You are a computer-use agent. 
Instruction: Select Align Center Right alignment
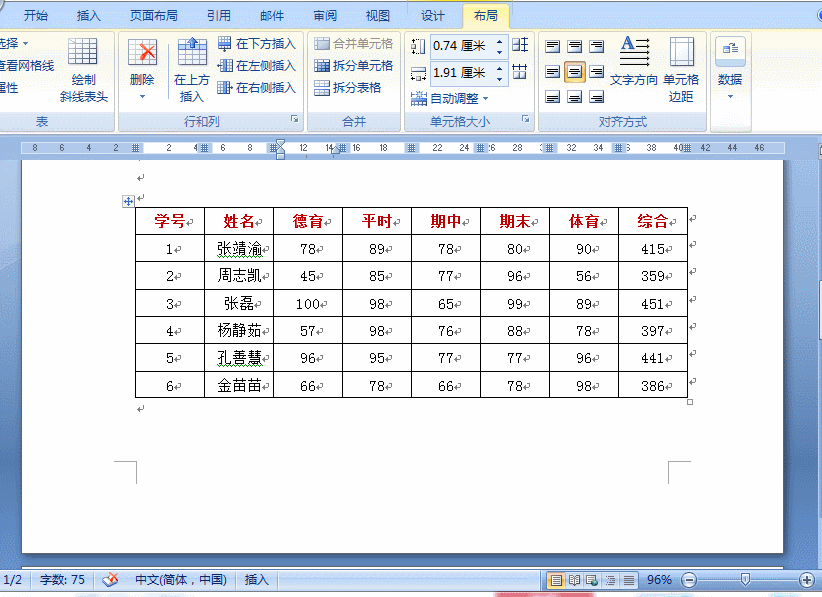(597, 72)
